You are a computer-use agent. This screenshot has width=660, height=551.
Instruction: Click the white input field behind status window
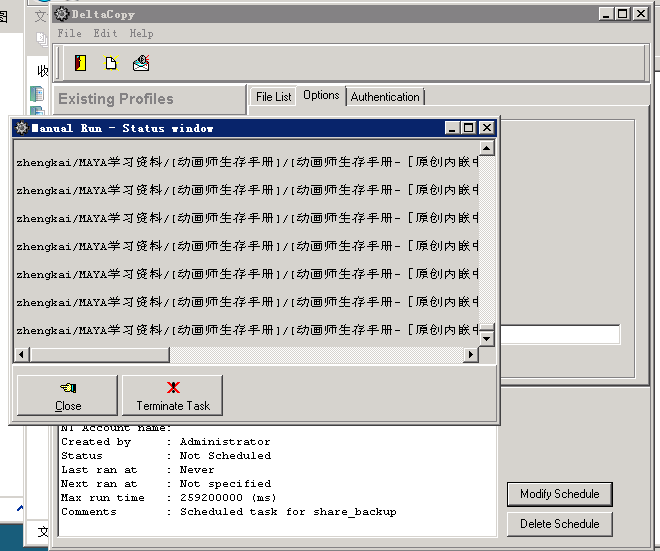click(x=560, y=334)
